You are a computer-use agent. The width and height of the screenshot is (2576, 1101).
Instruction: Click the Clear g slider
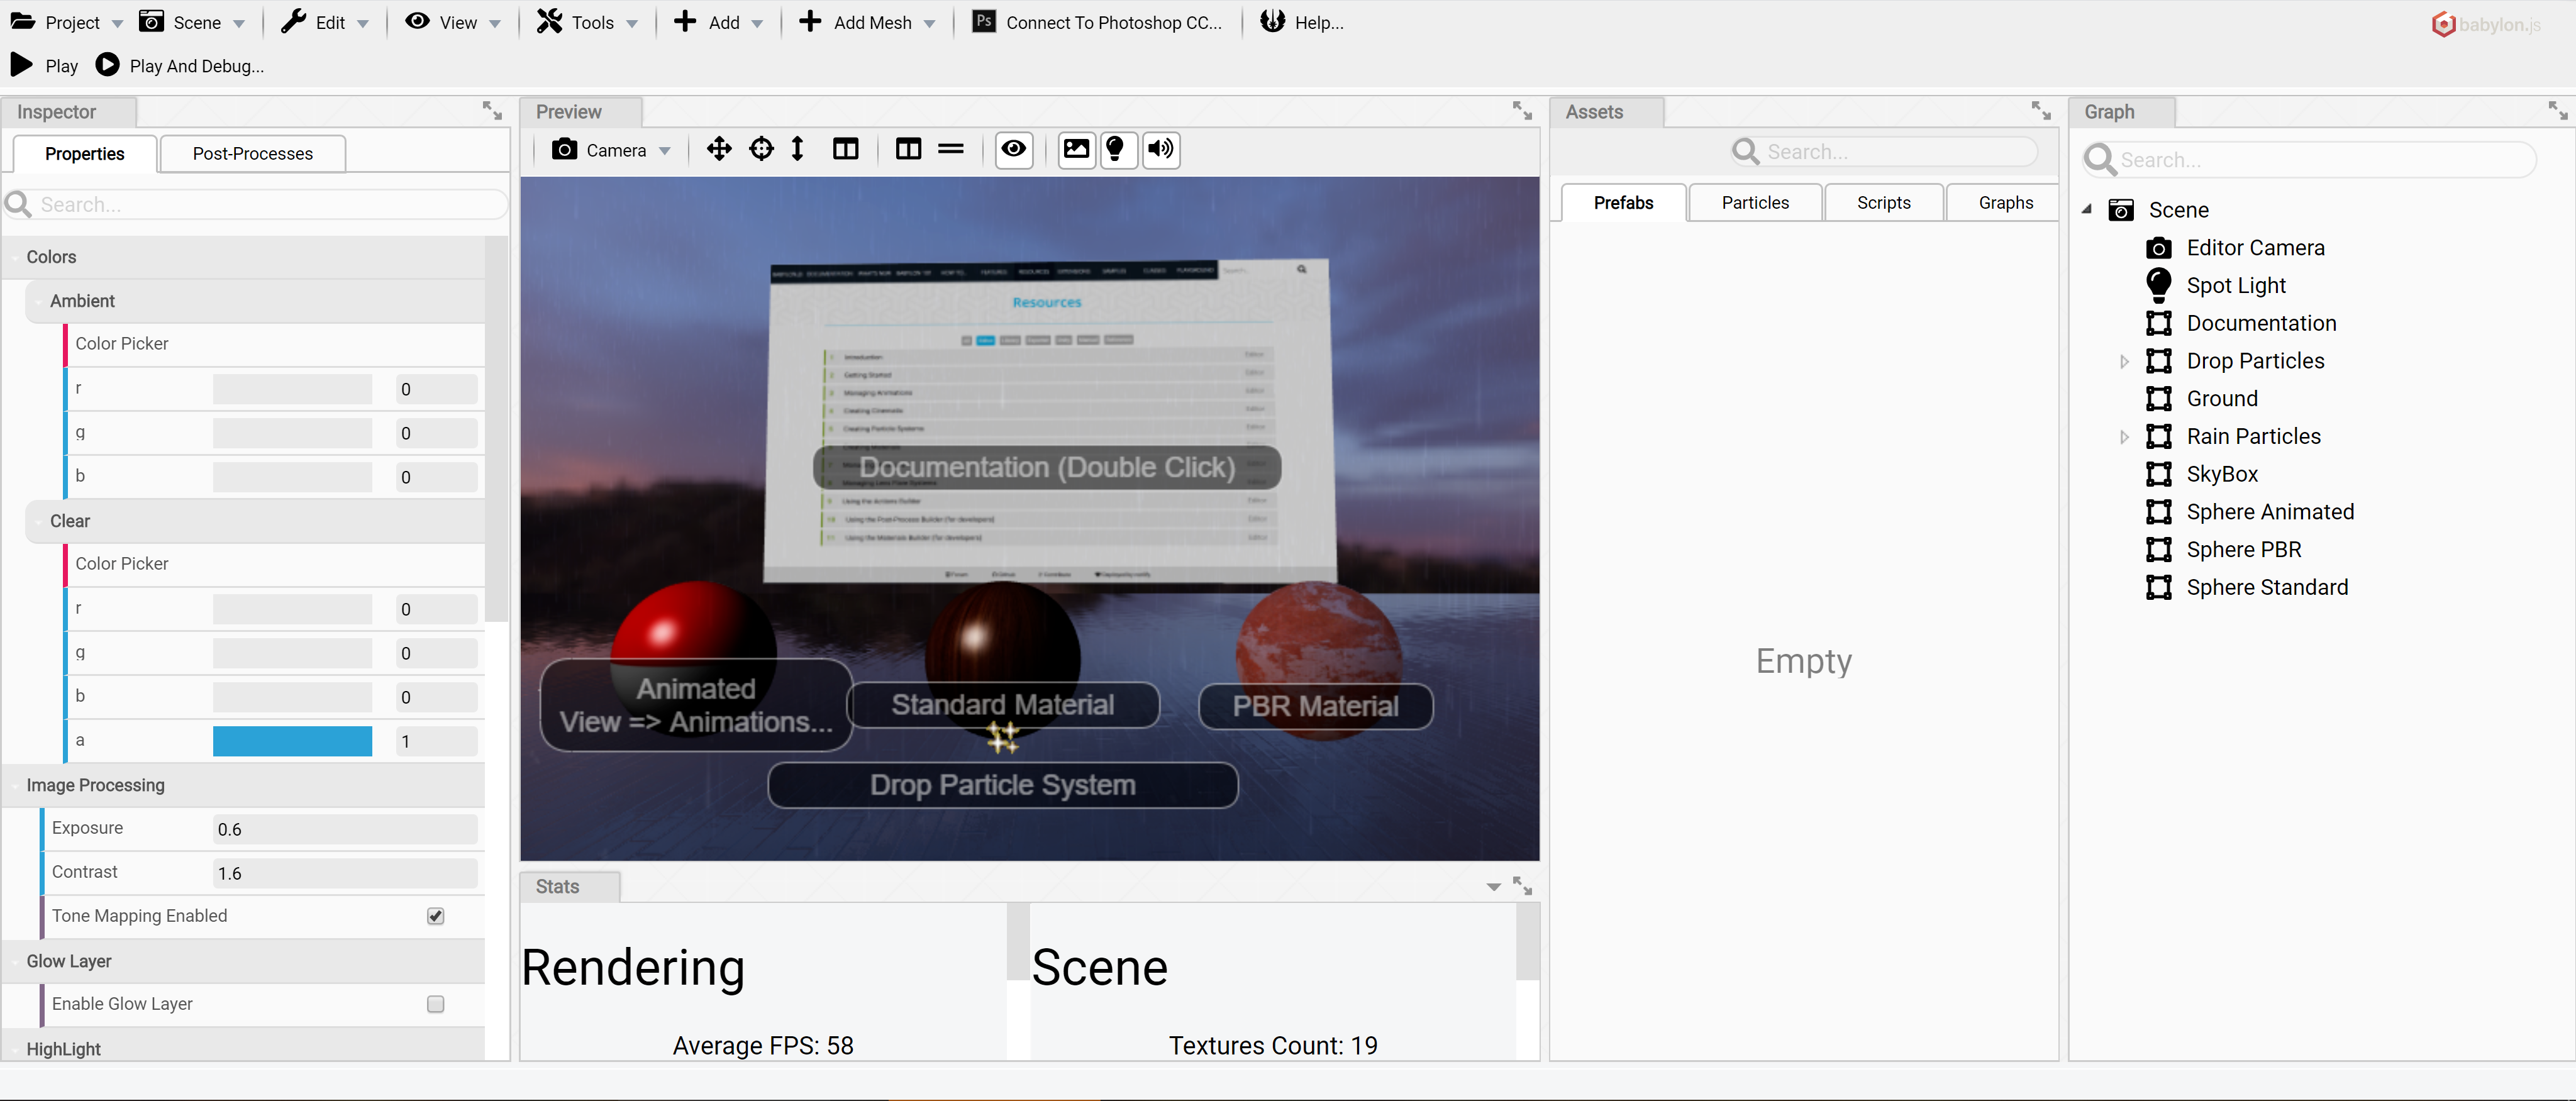[292, 653]
